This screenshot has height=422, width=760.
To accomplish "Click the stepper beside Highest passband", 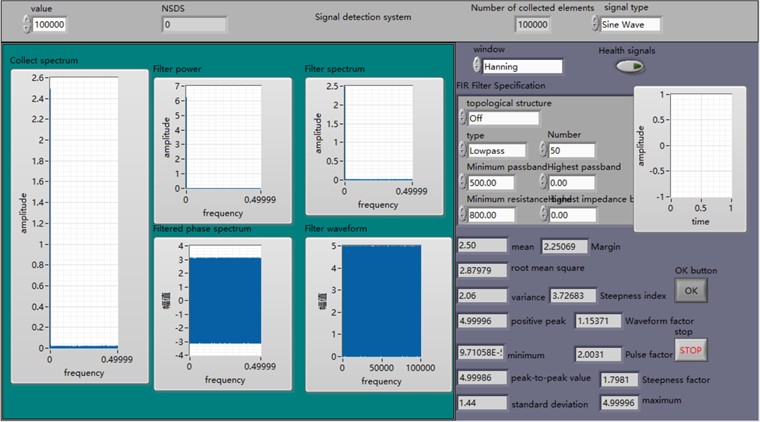I will (543, 182).
